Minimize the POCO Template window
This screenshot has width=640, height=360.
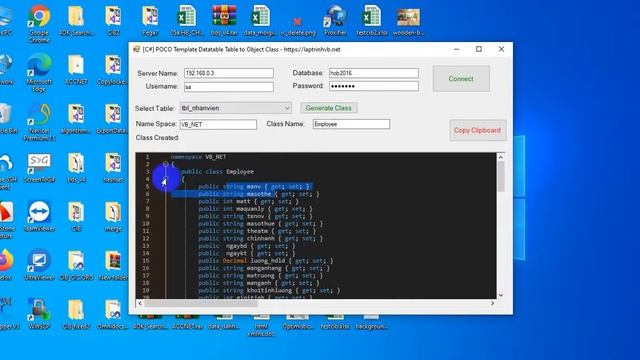click(x=457, y=49)
